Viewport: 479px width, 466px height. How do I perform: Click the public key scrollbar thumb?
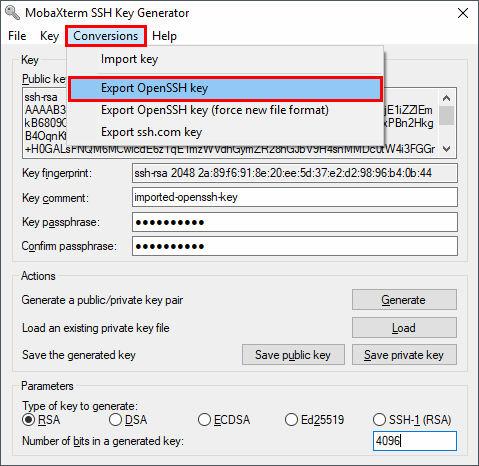[446, 115]
